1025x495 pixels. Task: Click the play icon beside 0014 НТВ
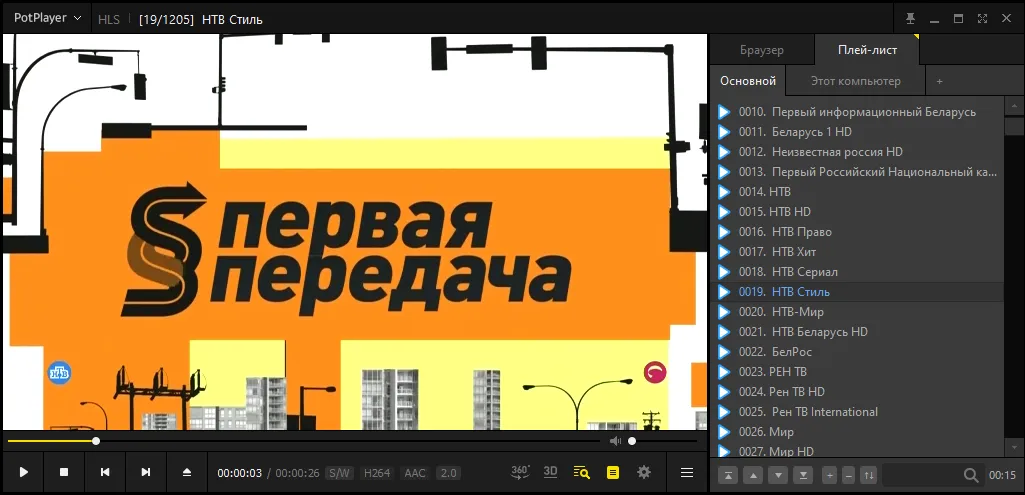click(724, 192)
